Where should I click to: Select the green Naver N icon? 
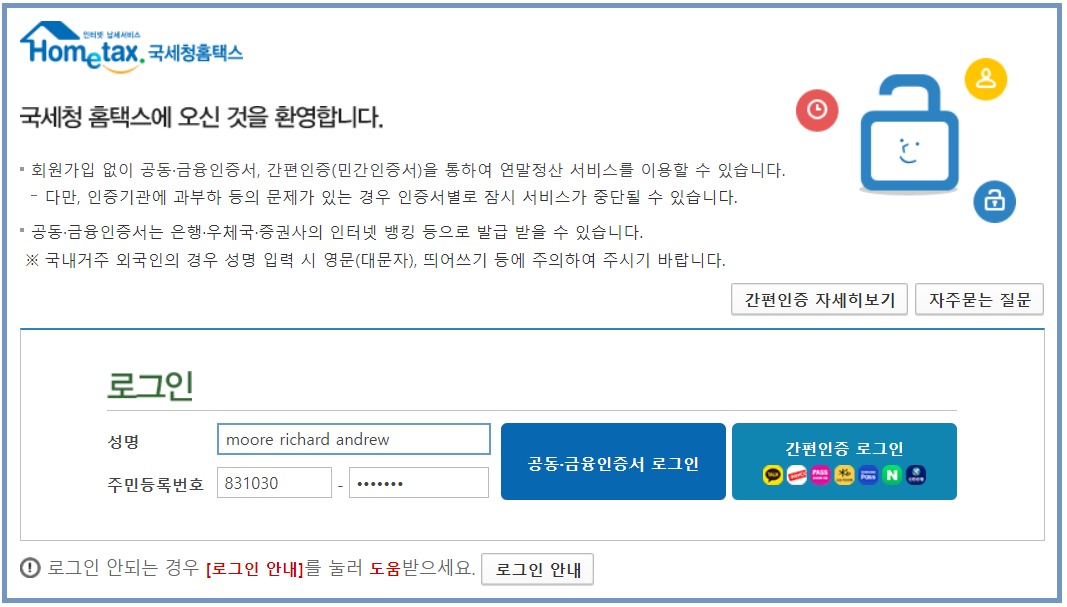click(892, 474)
